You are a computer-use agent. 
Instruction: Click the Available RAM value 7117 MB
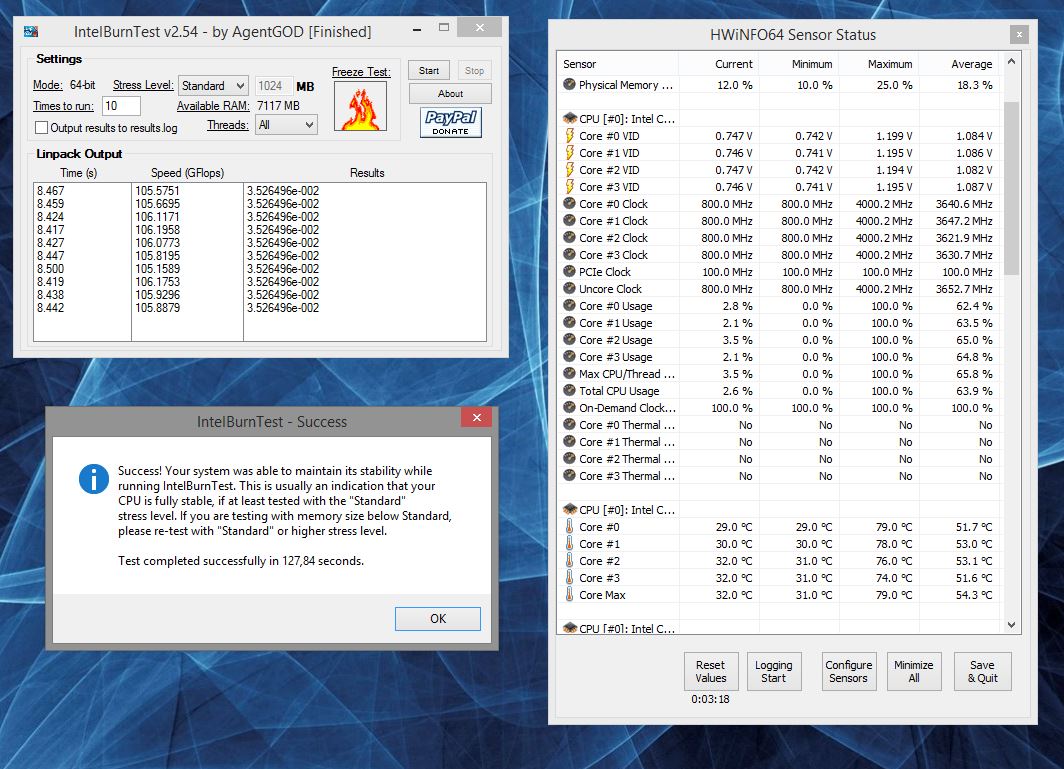click(x=278, y=106)
